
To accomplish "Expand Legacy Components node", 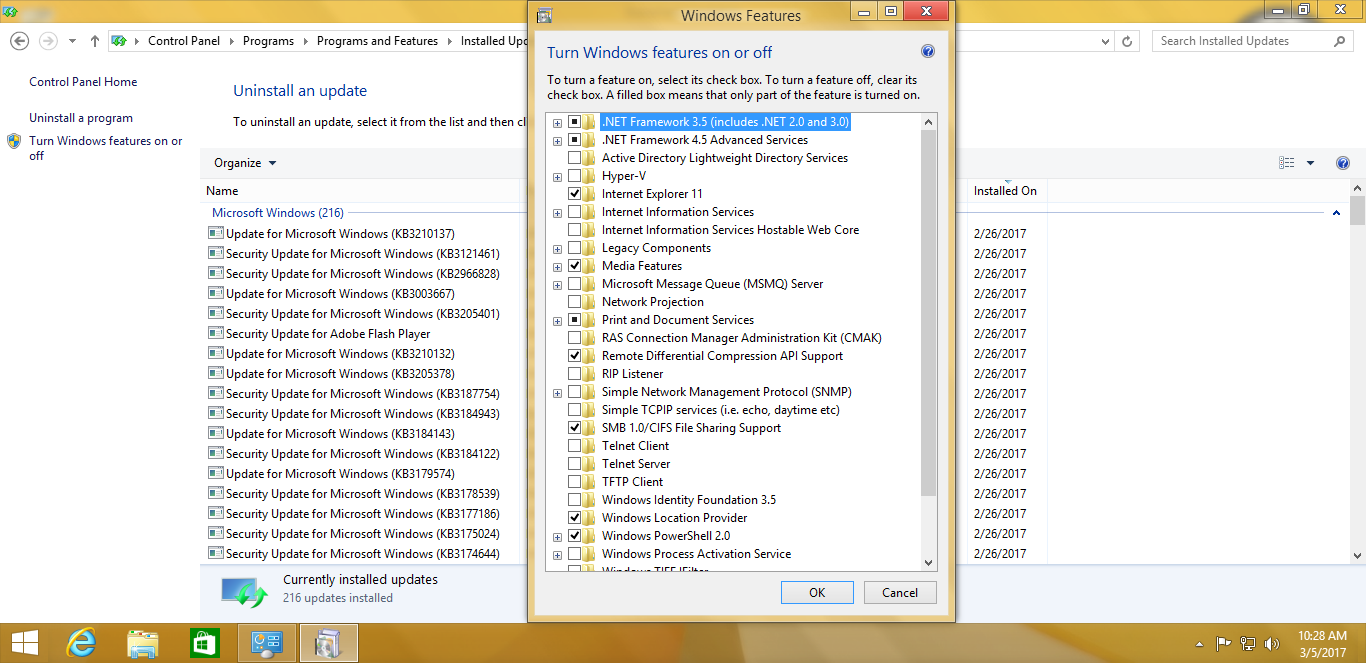I will coord(557,249).
